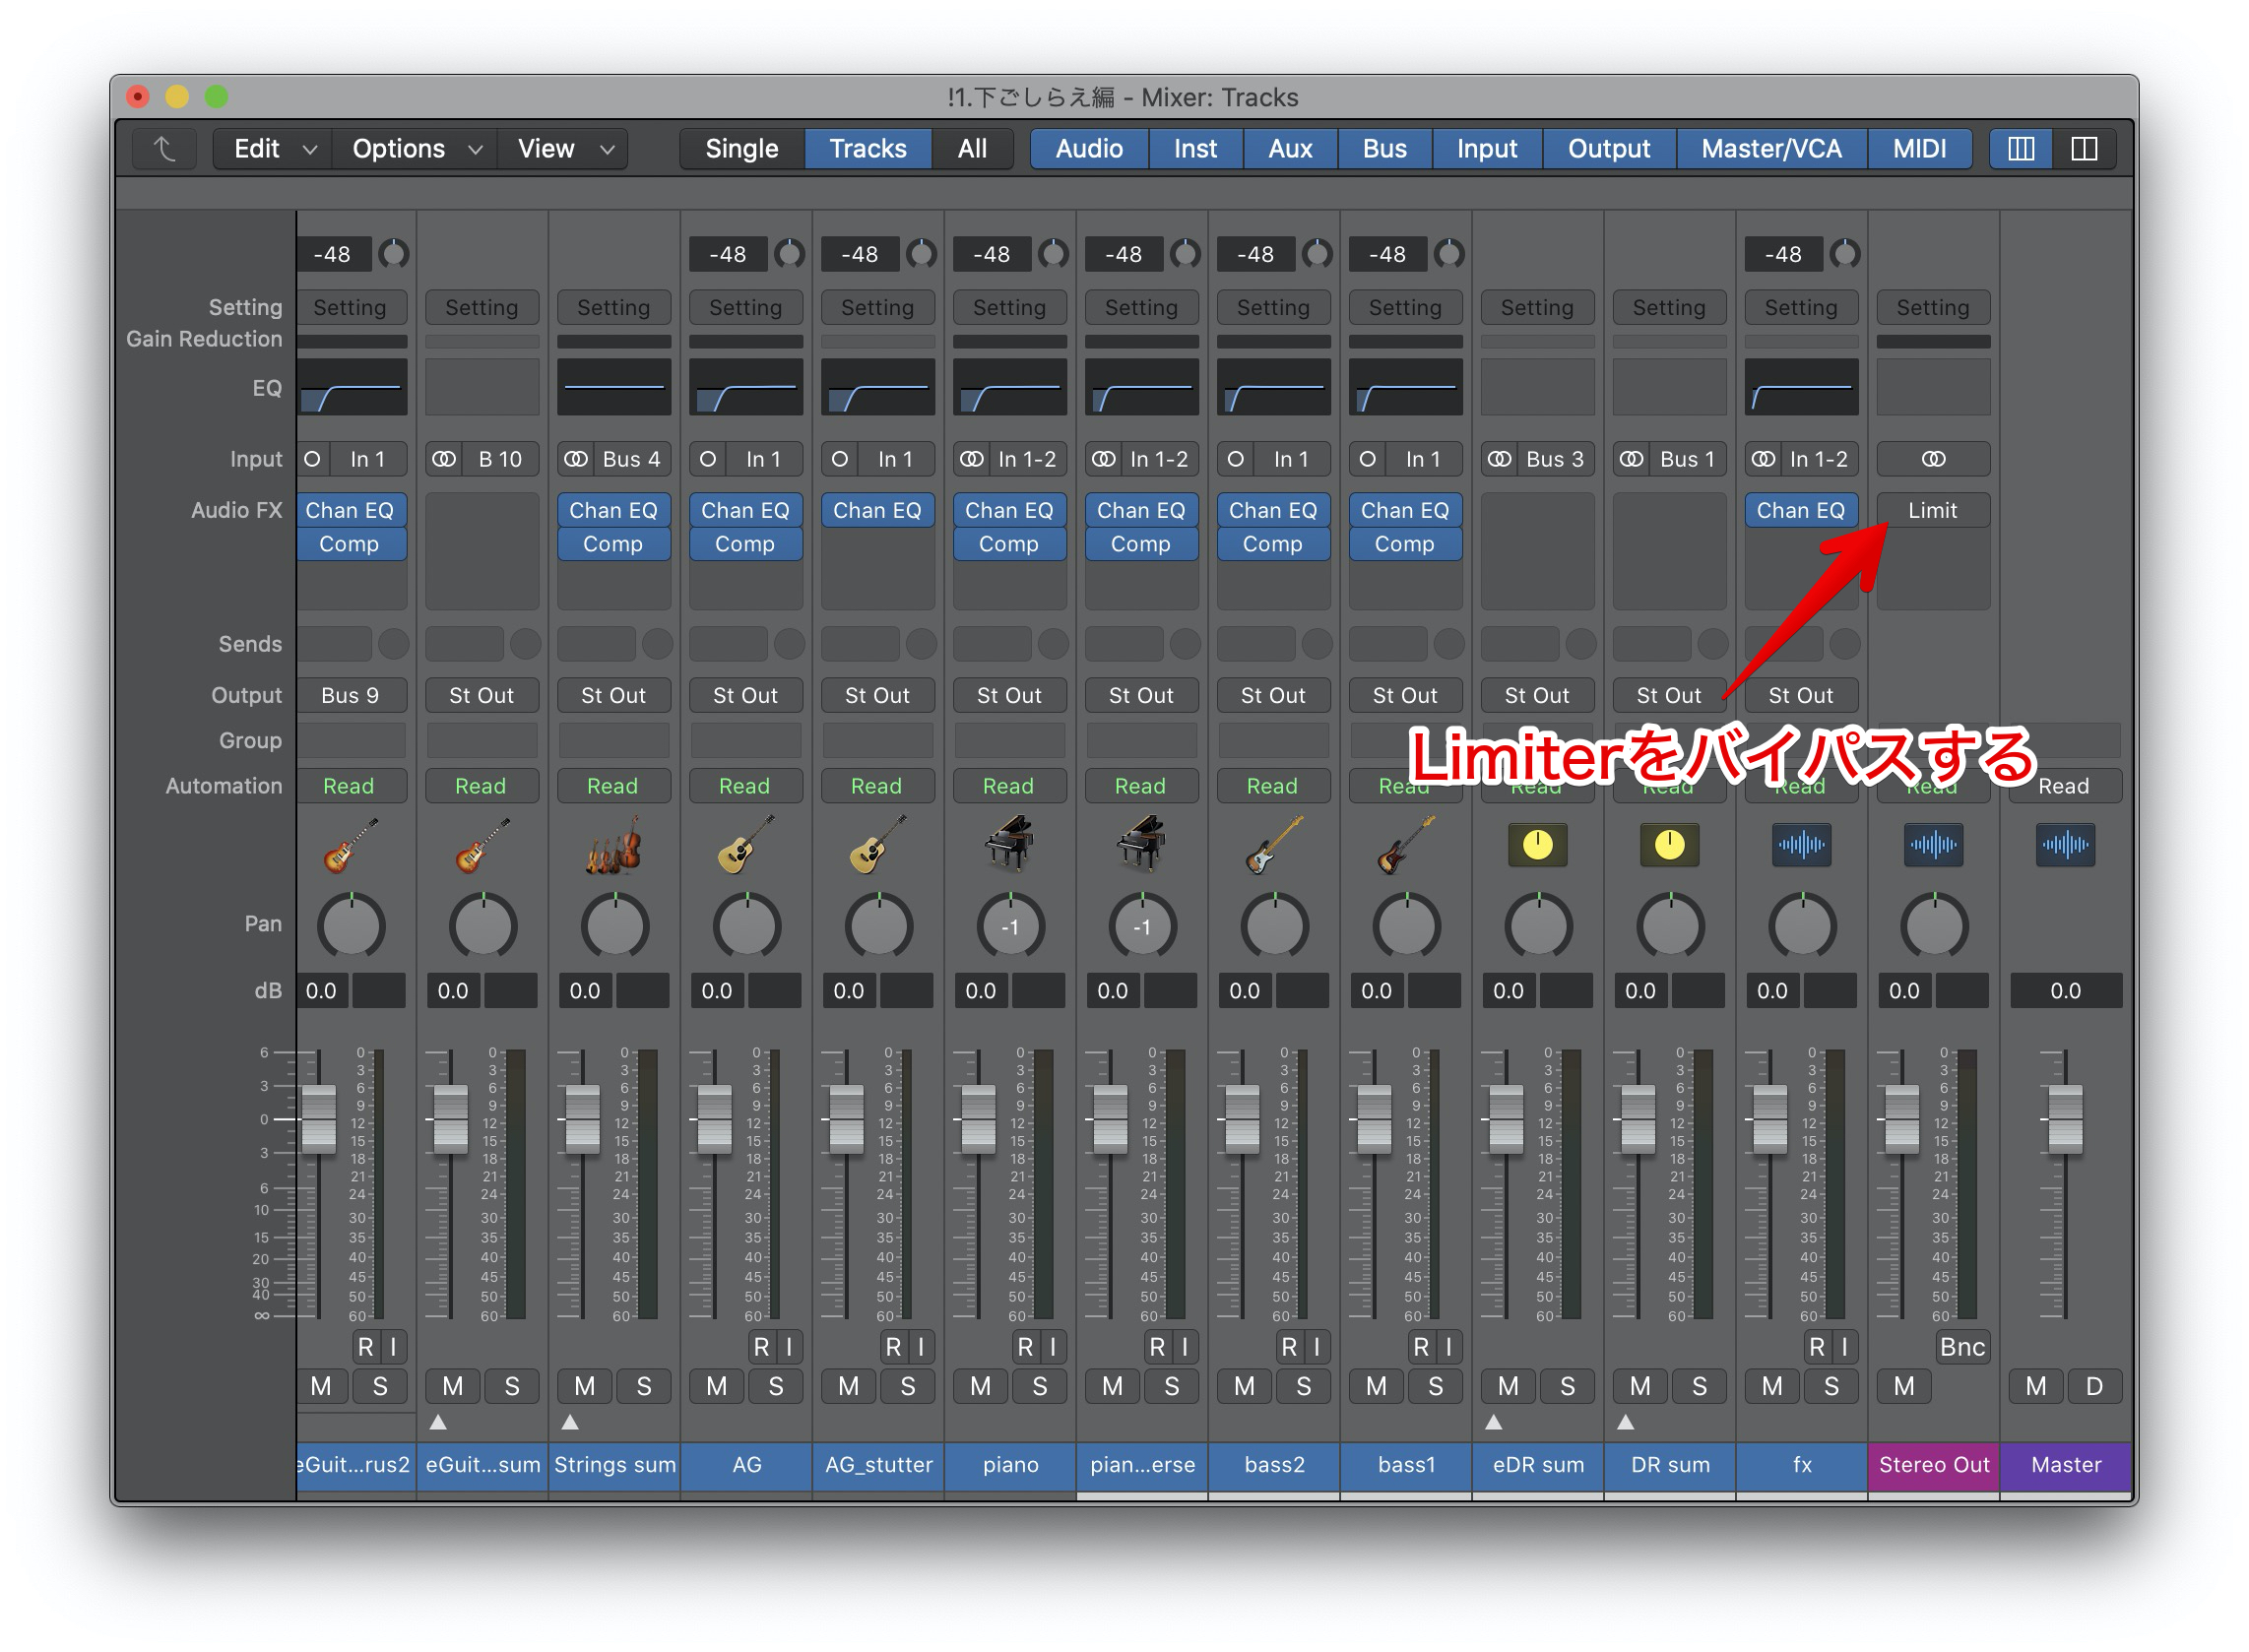The width and height of the screenshot is (2249, 1652).
Task: Click the bass guitar icon on bass2 track
Action: pos(1273,845)
